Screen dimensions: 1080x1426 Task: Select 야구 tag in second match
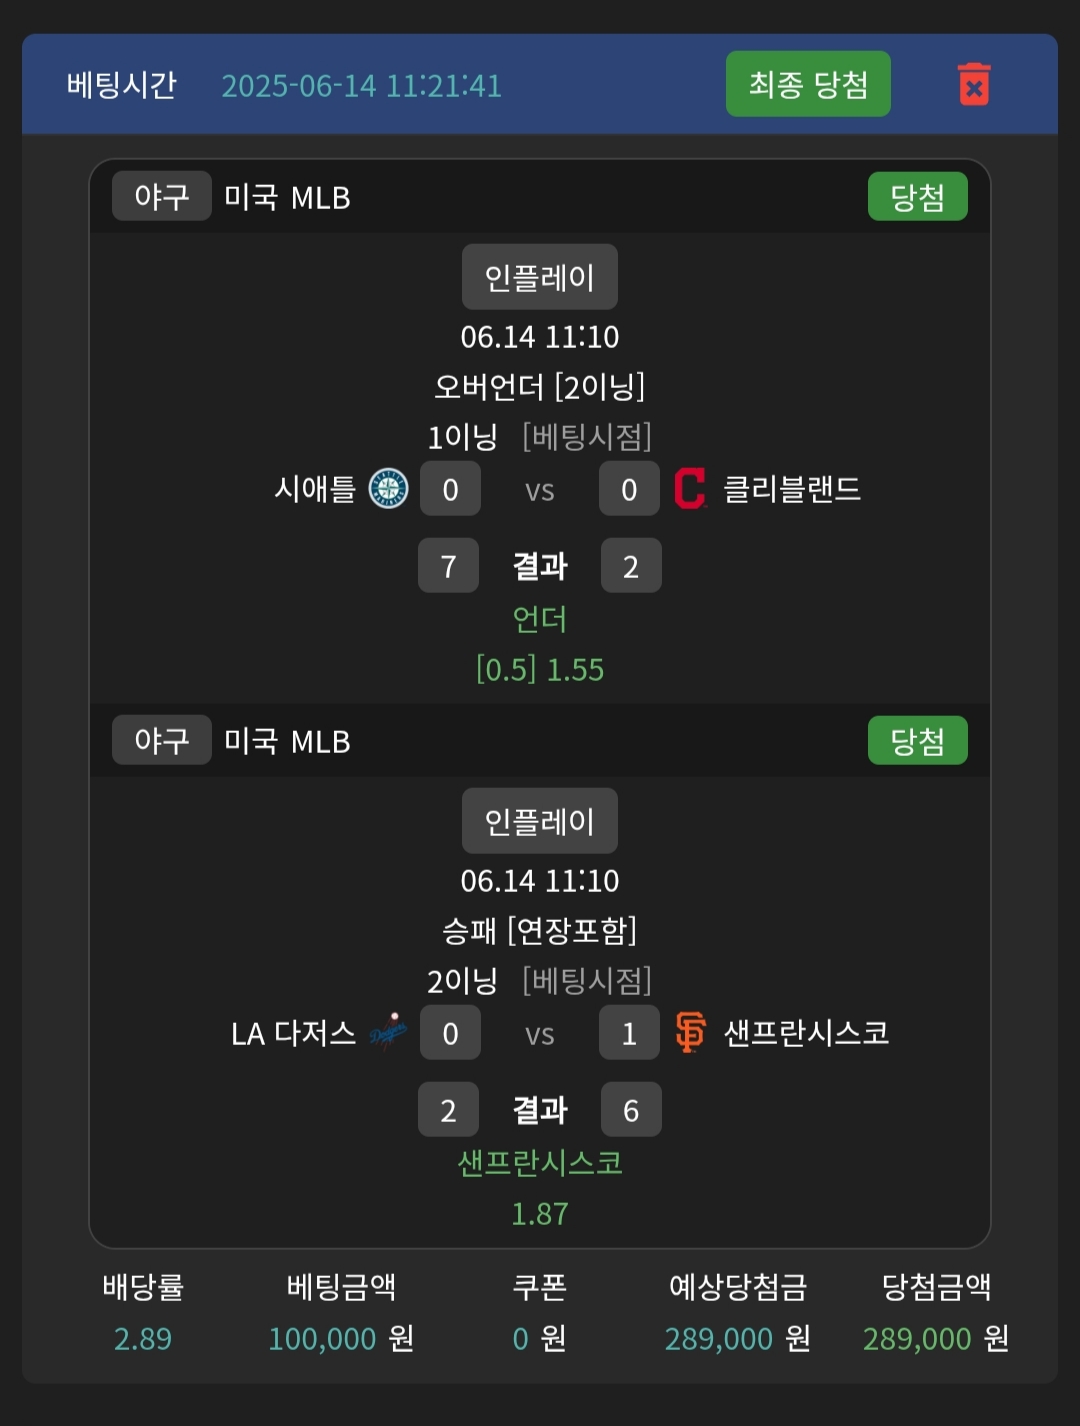point(161,740)
